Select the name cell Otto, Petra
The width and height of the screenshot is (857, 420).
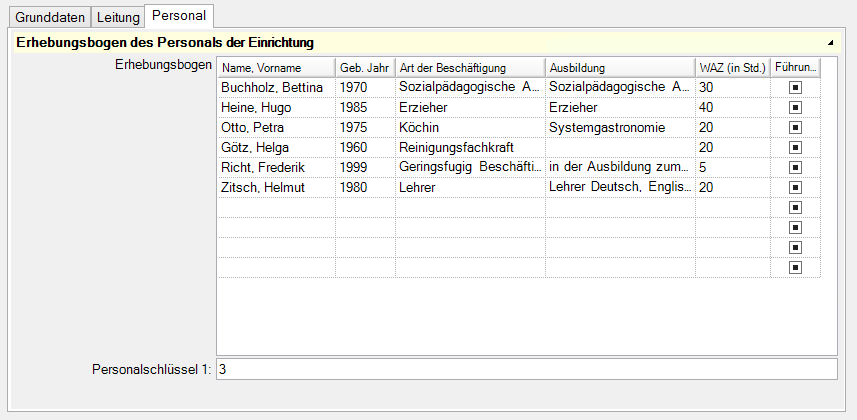coord(276,128)
